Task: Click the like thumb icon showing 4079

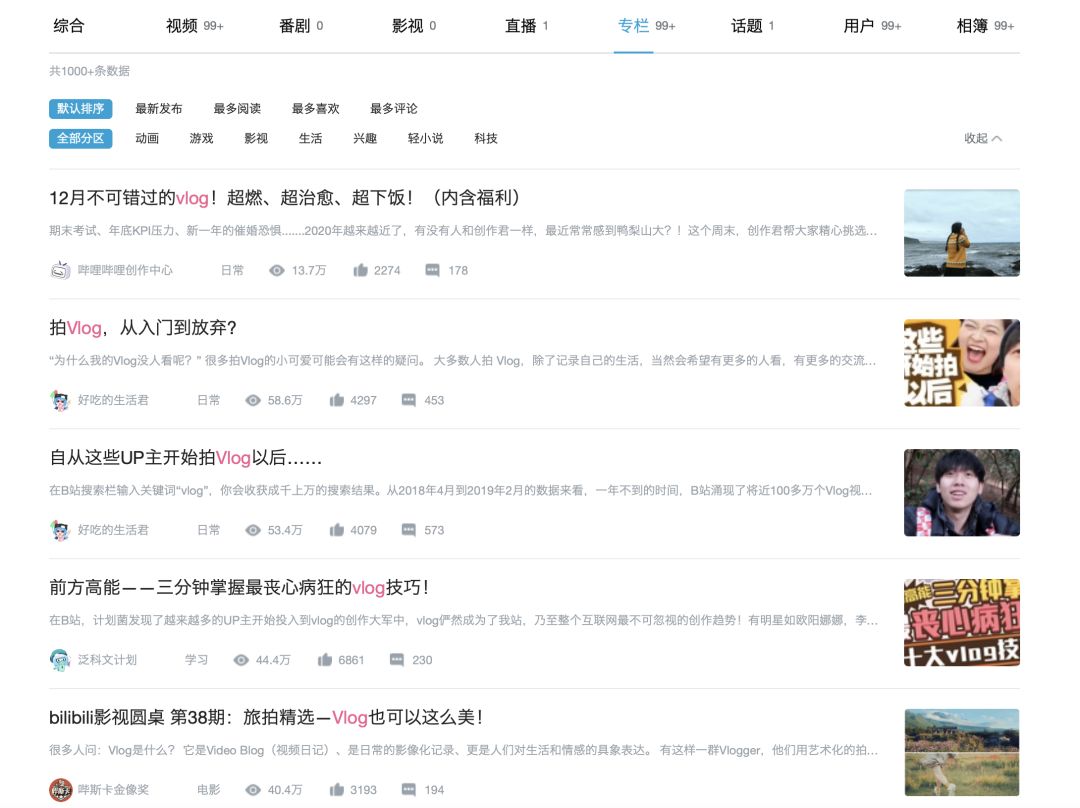Action: (336, 530)
